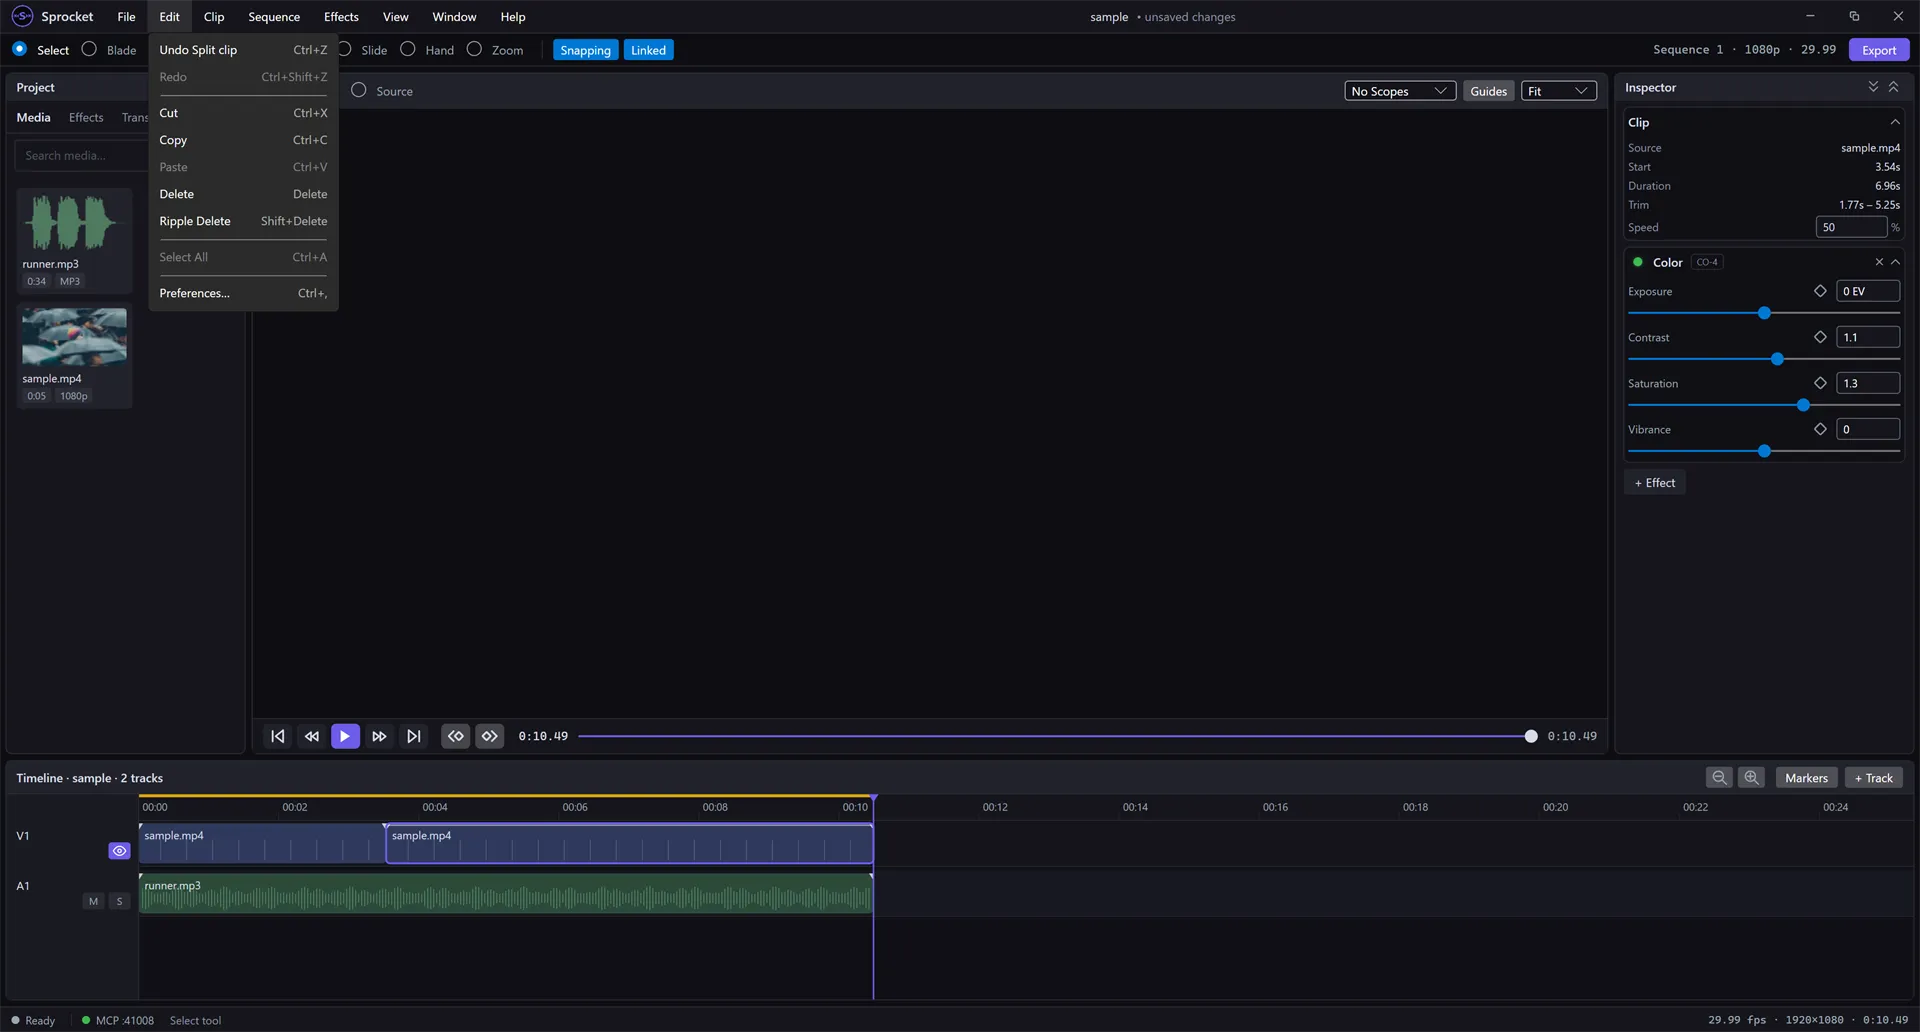Image resolution: width=1920 pixels, height=1032 pixels.
Task: Mute the A1 track with M button
Action: 93,901
